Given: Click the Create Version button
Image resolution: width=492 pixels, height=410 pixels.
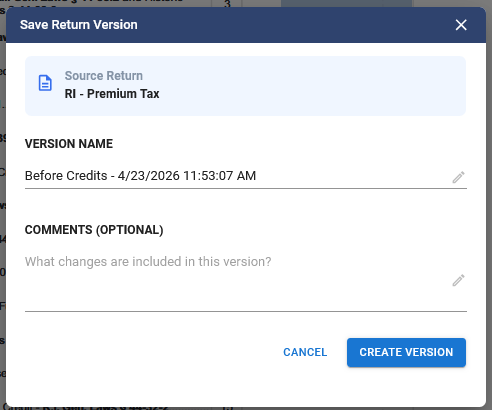Looking at the screenshot, I should tap(406, 352).
